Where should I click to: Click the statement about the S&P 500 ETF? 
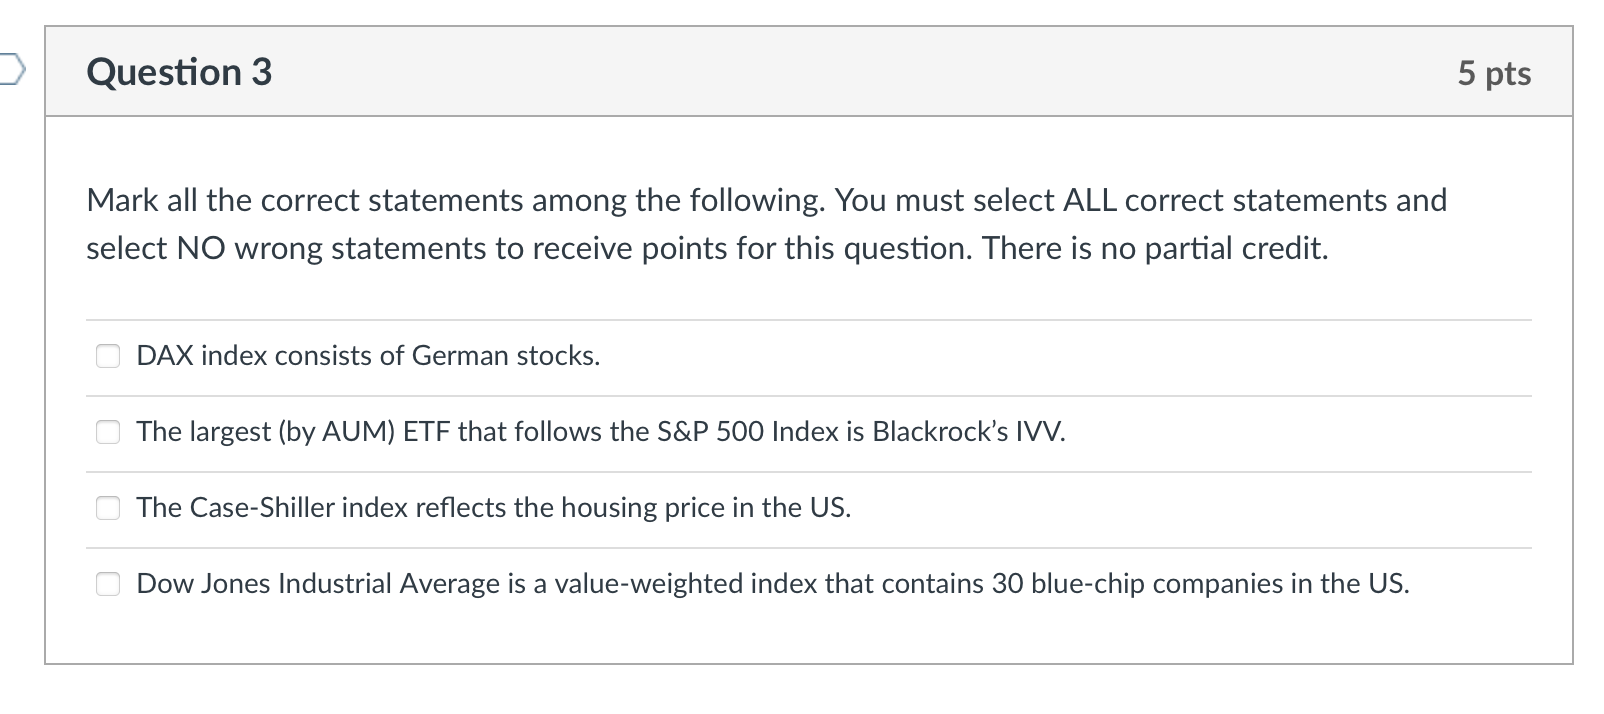tap(600, 432)
